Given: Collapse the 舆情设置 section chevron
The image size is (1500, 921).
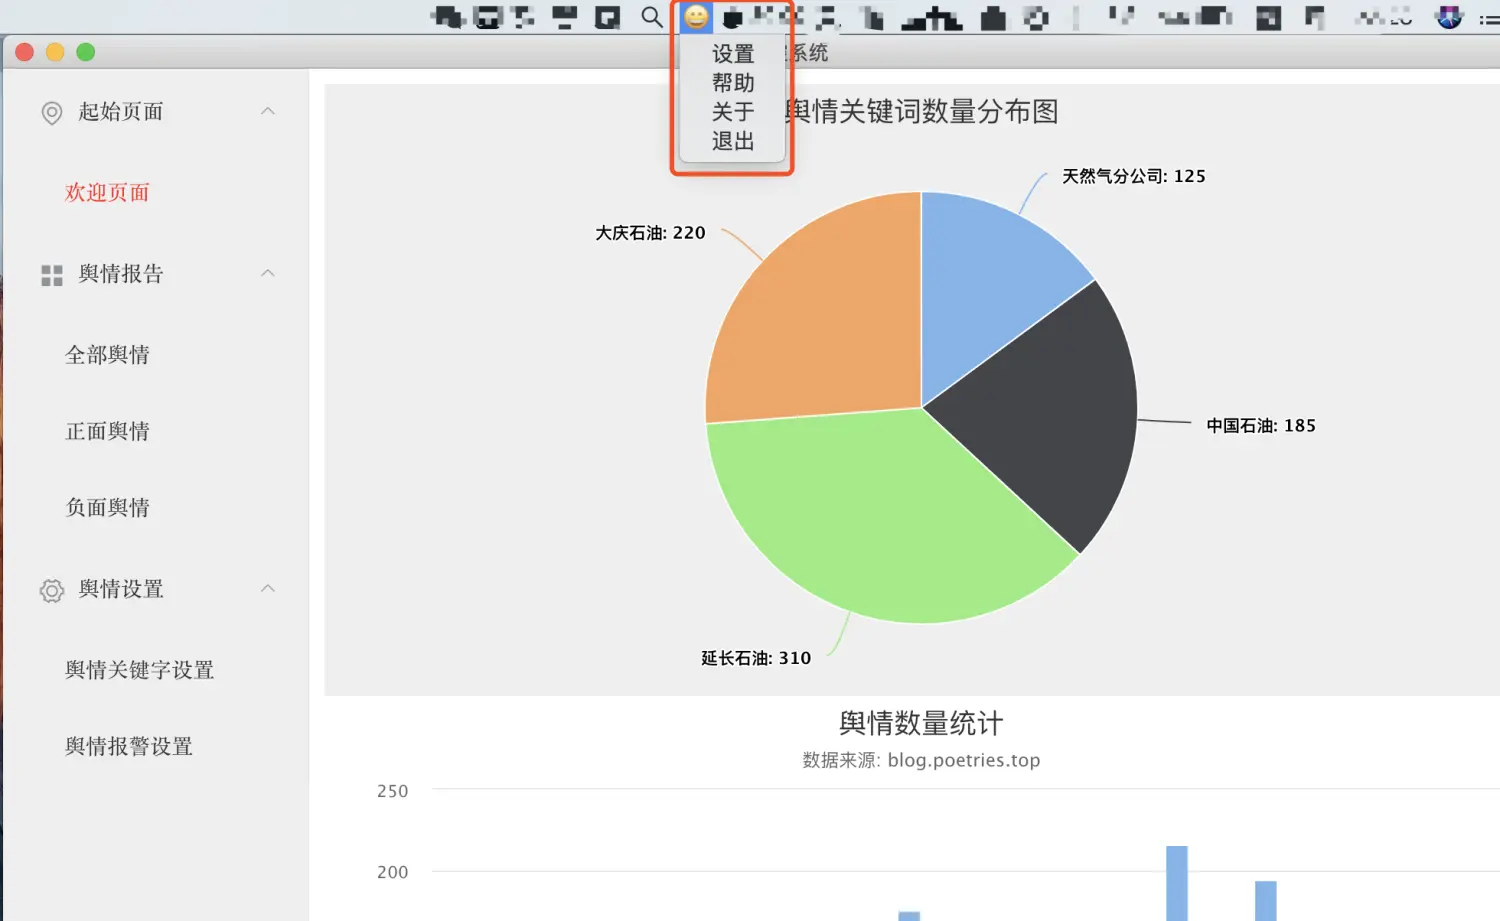Looking at the screenshot, I should pyautogui.click(x=267, y=588).
